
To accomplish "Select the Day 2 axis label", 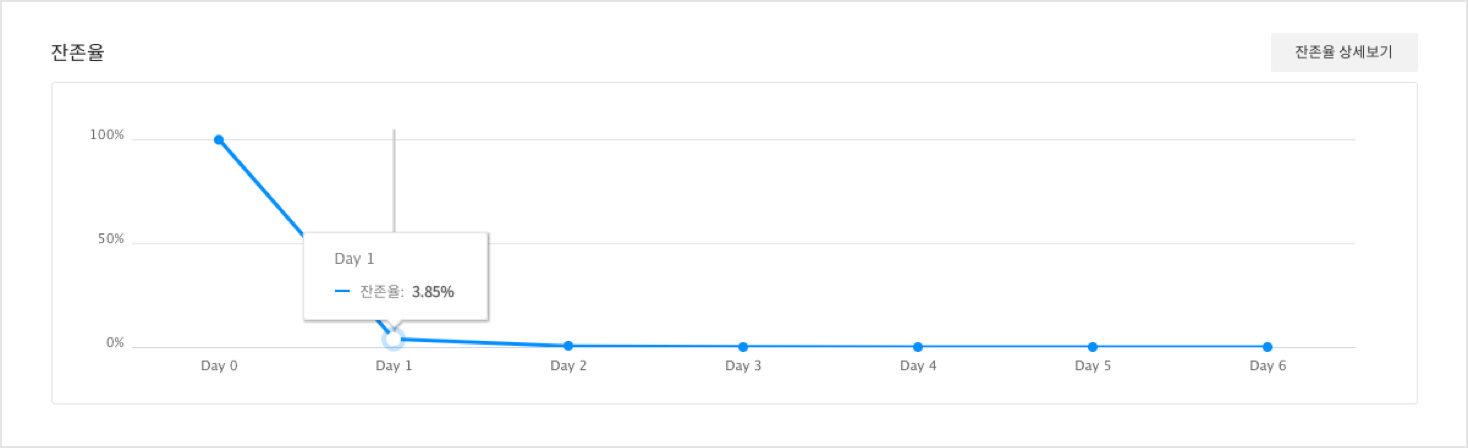I will [x=568, y=366].
